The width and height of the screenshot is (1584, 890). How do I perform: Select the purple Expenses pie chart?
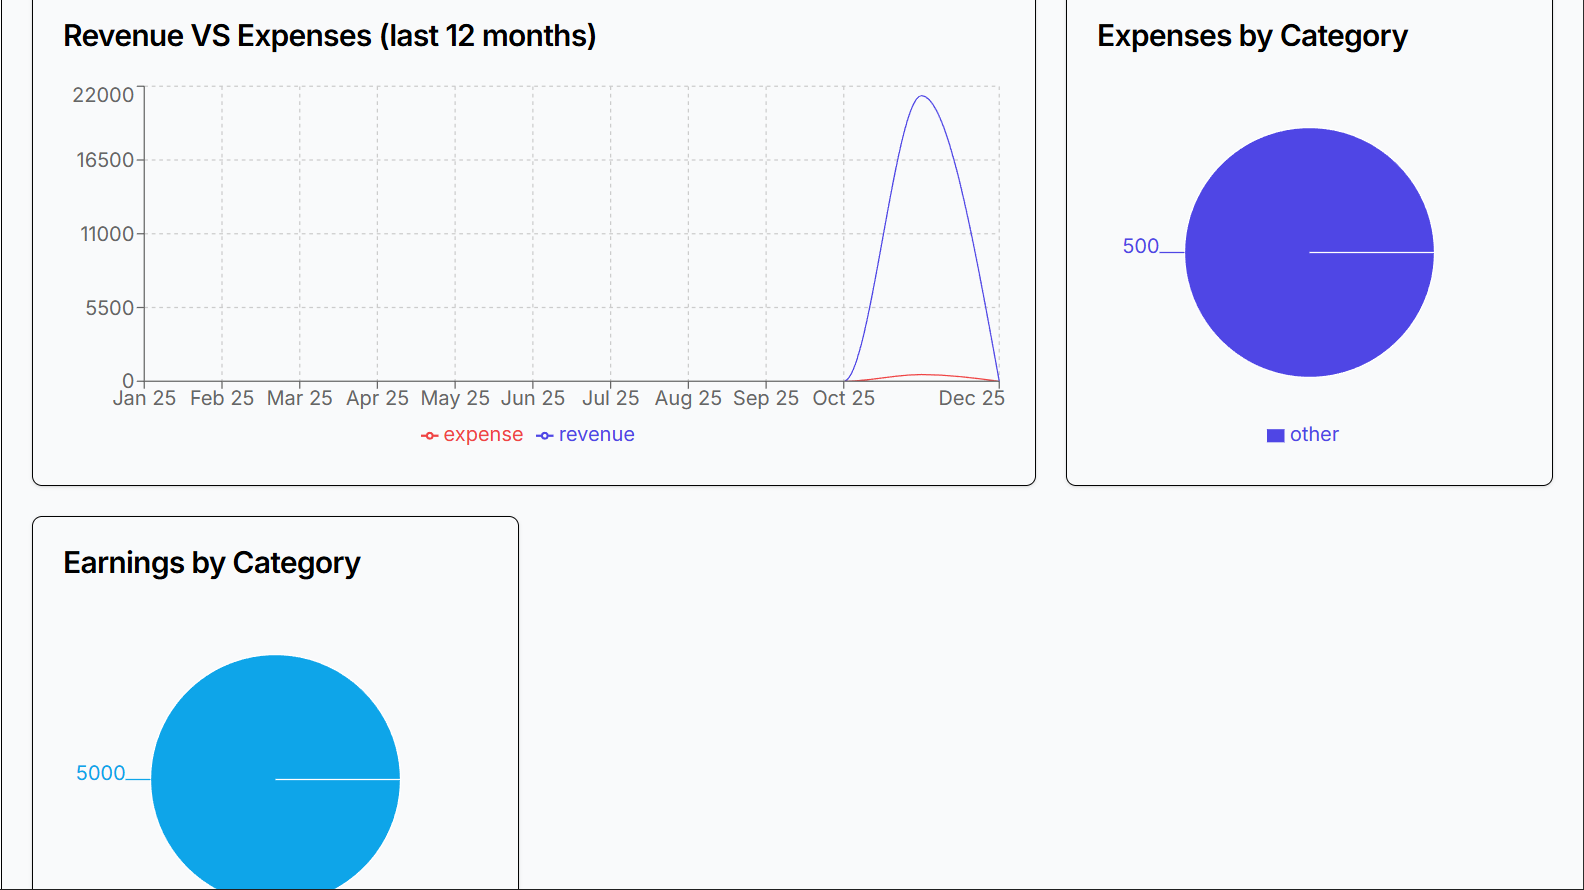1309,252
